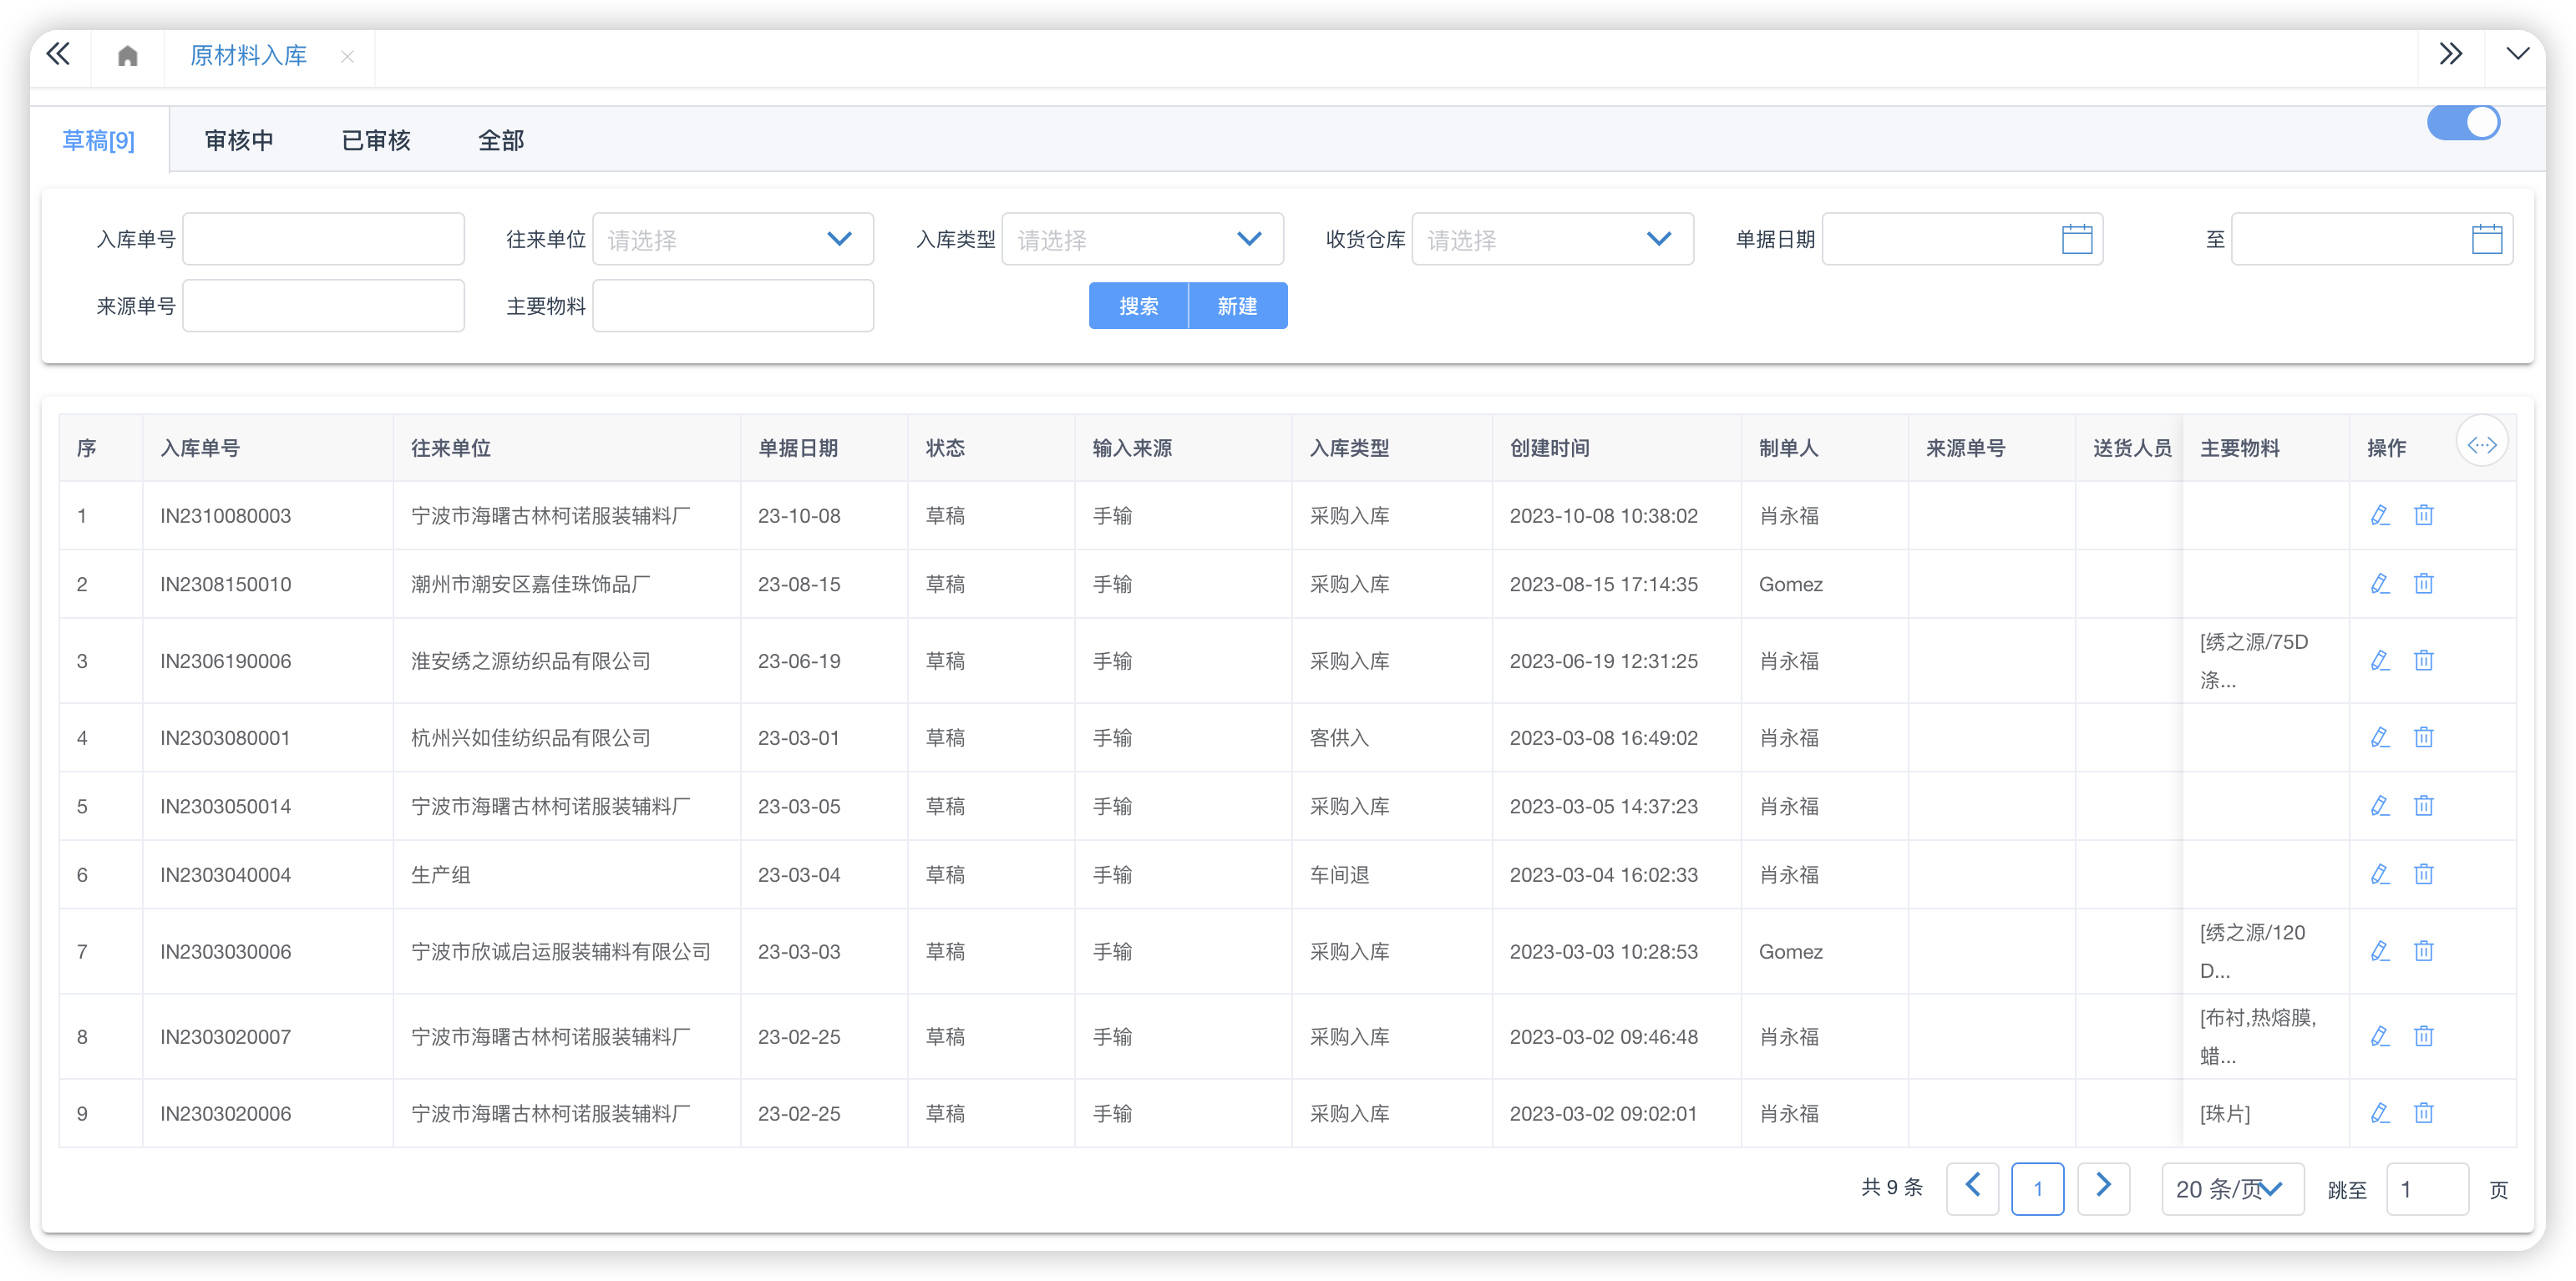Click the 搜索 button
This screenshot has width=2576, height=1281.
pyautogui.click(x=1138, y=306)
